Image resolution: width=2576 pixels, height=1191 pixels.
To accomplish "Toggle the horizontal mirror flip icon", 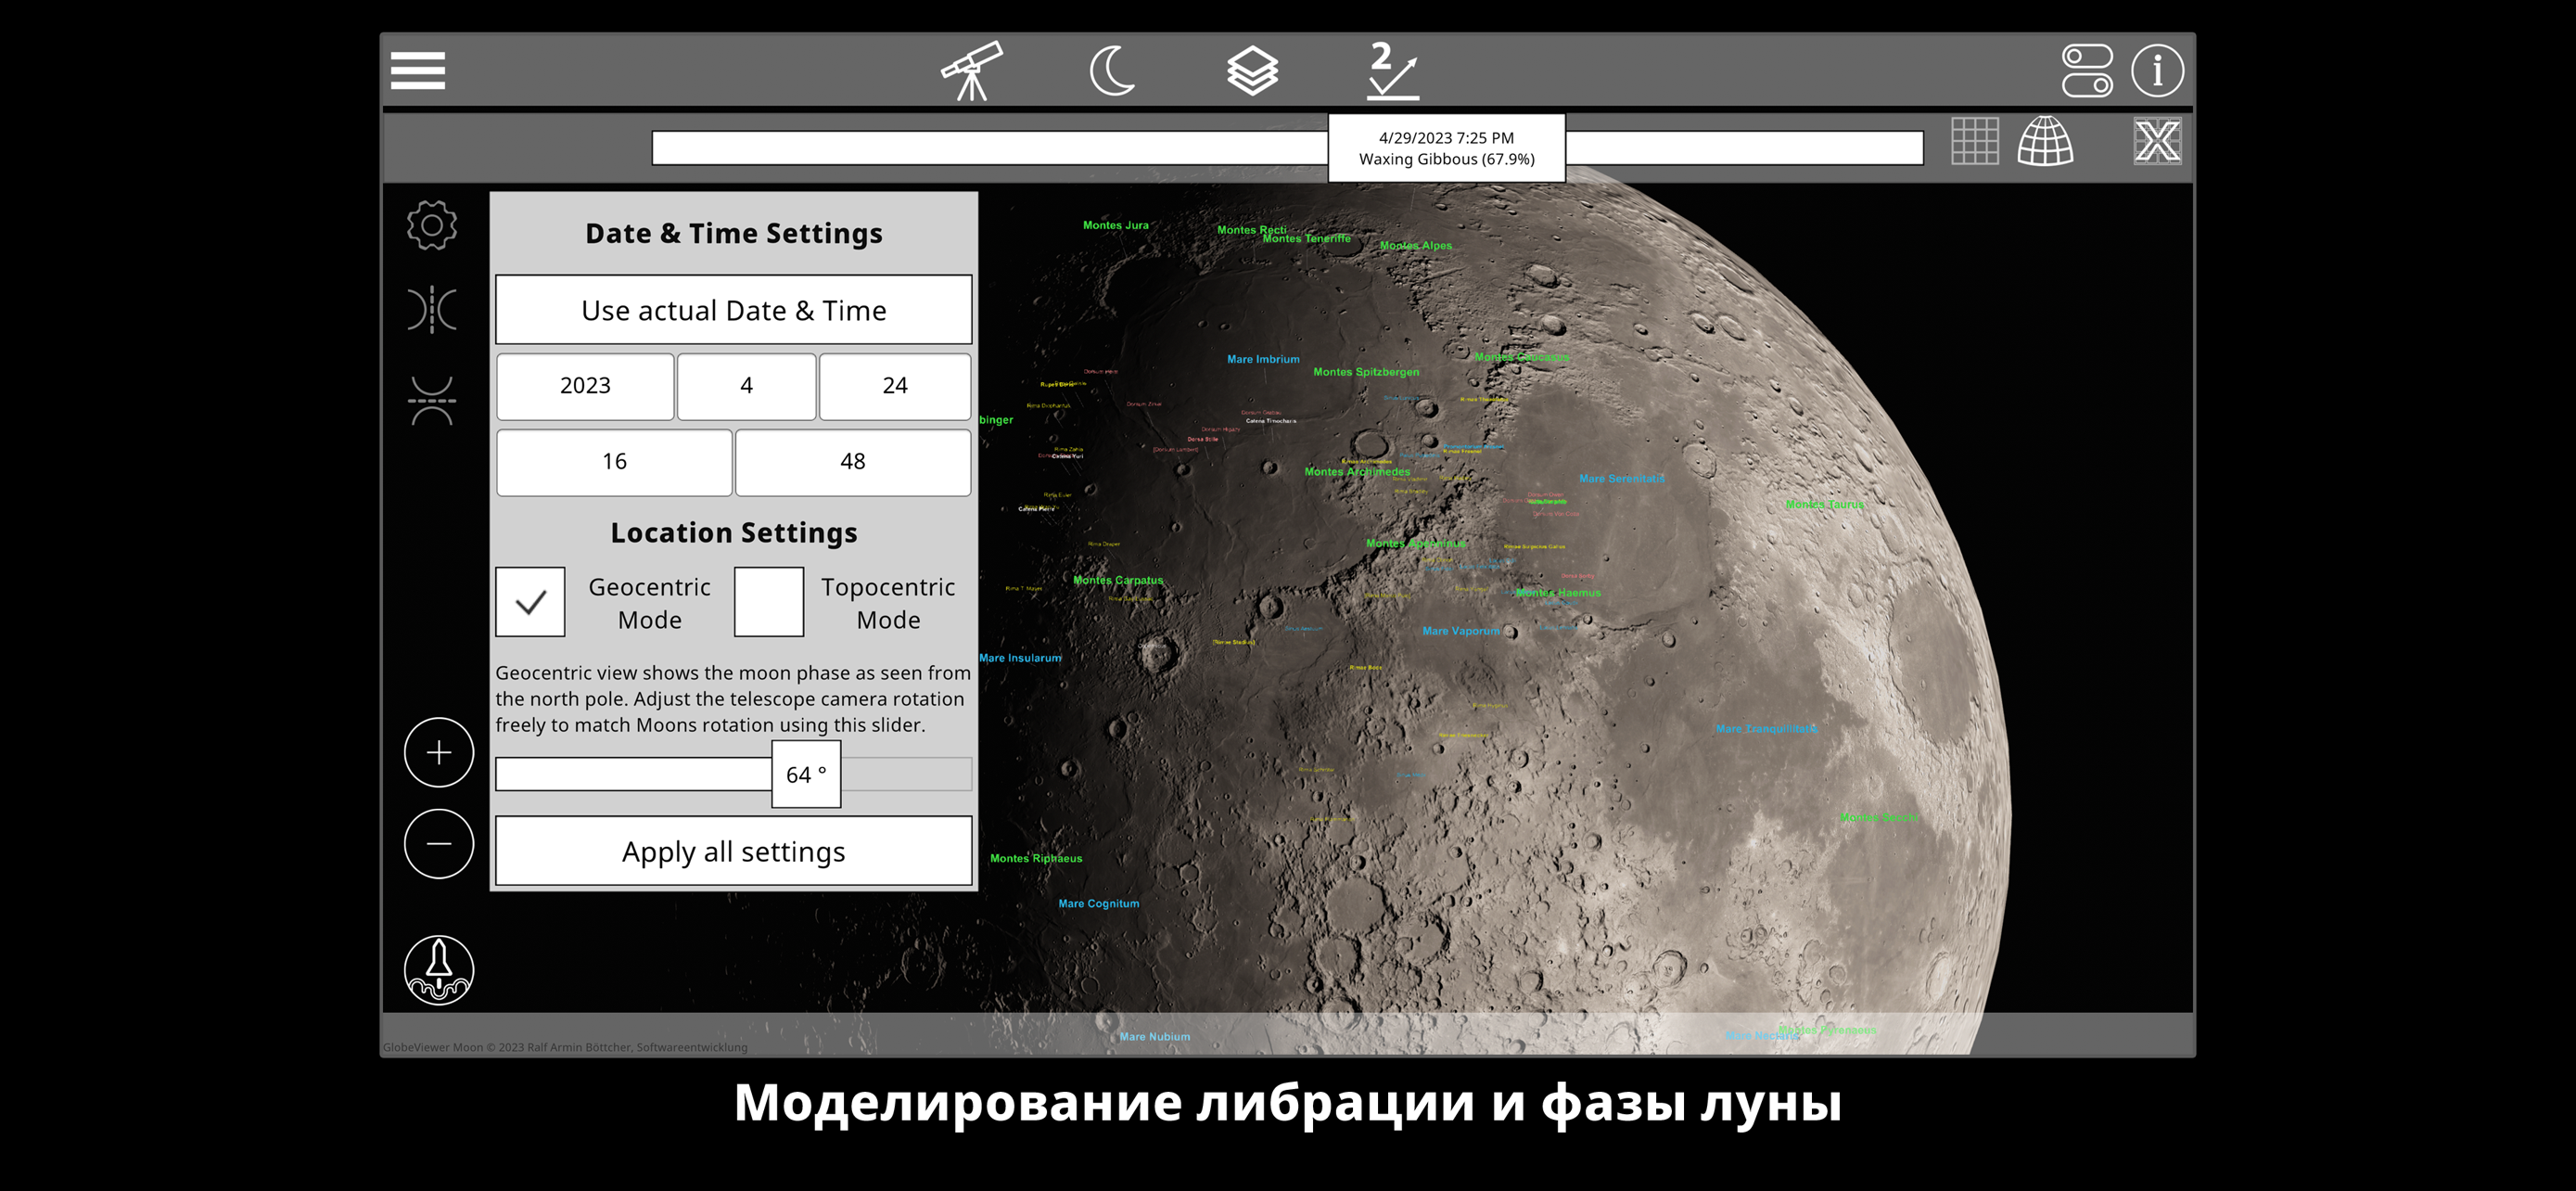I will (x=432, y=309).
